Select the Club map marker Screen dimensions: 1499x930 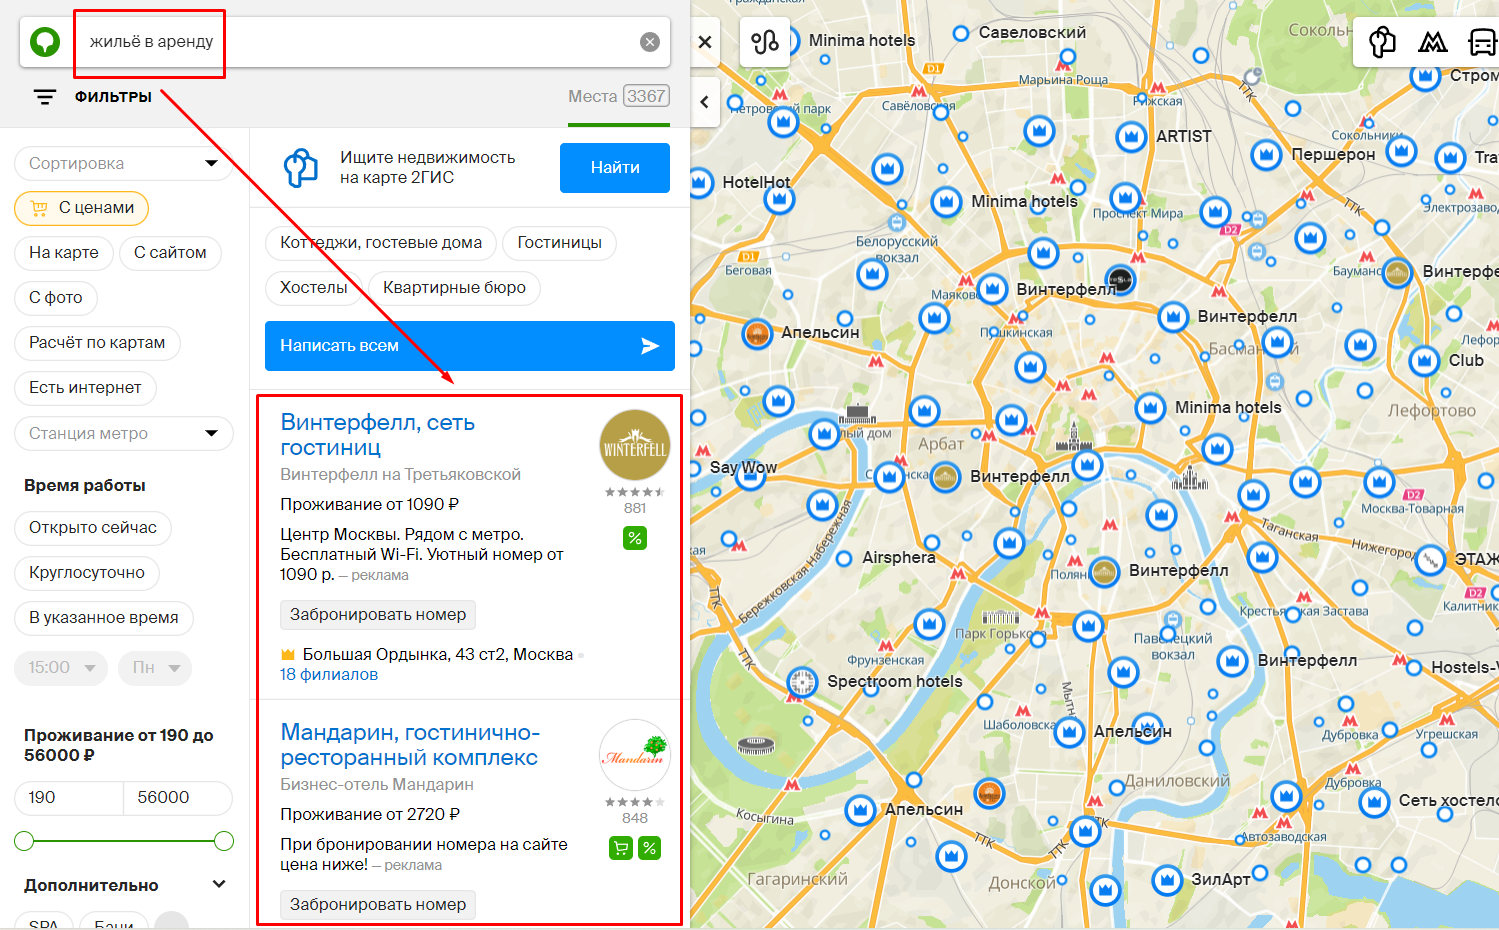1424,360
